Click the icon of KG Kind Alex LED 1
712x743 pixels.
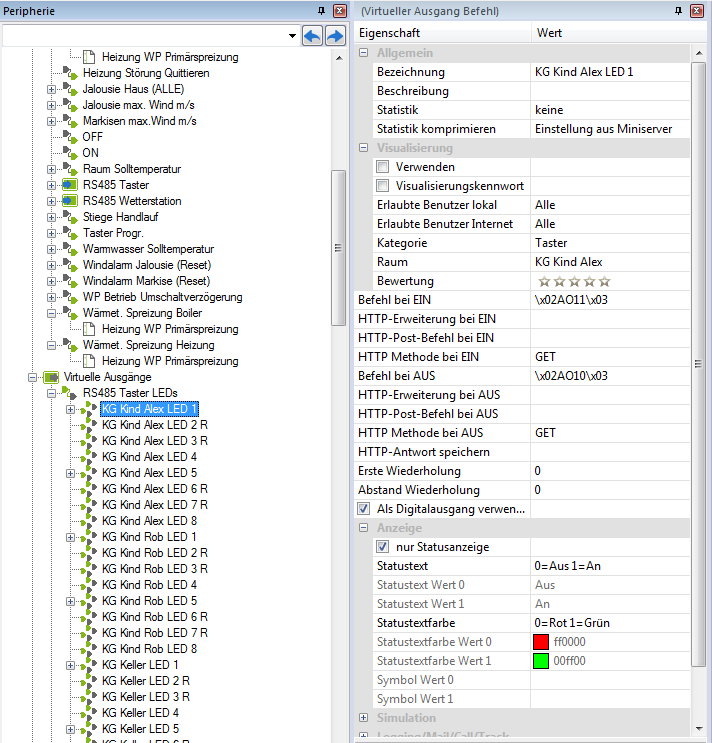(x=89, y=409)
